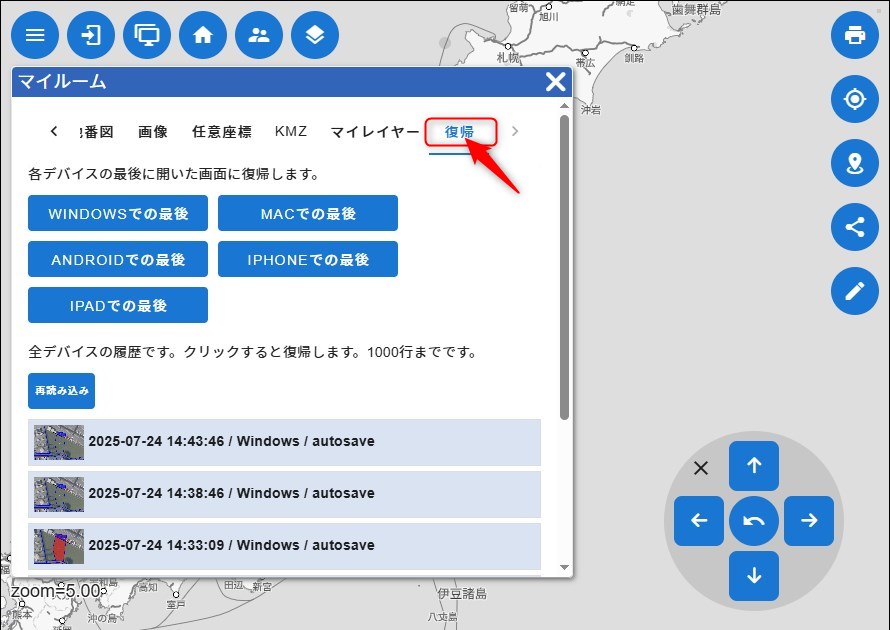Viewport: 890px width, 630px height.
Task: Open the share icon
Action: coord(854,227)
